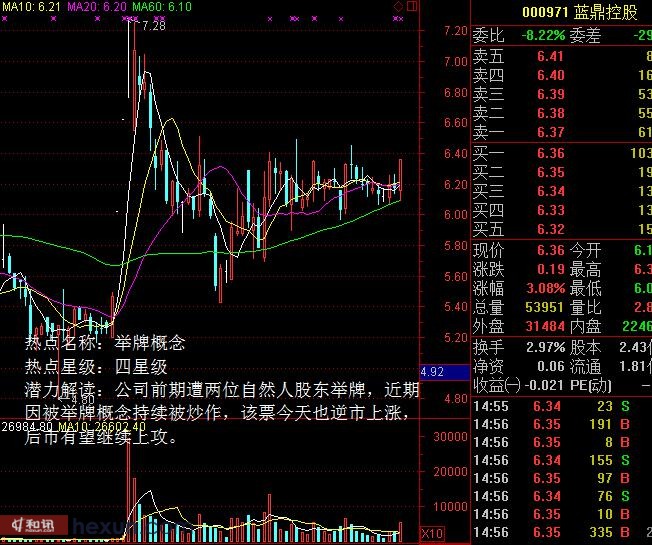Click the 7.00 level on price axis
The image size is (652, 545).
(455, 62)
